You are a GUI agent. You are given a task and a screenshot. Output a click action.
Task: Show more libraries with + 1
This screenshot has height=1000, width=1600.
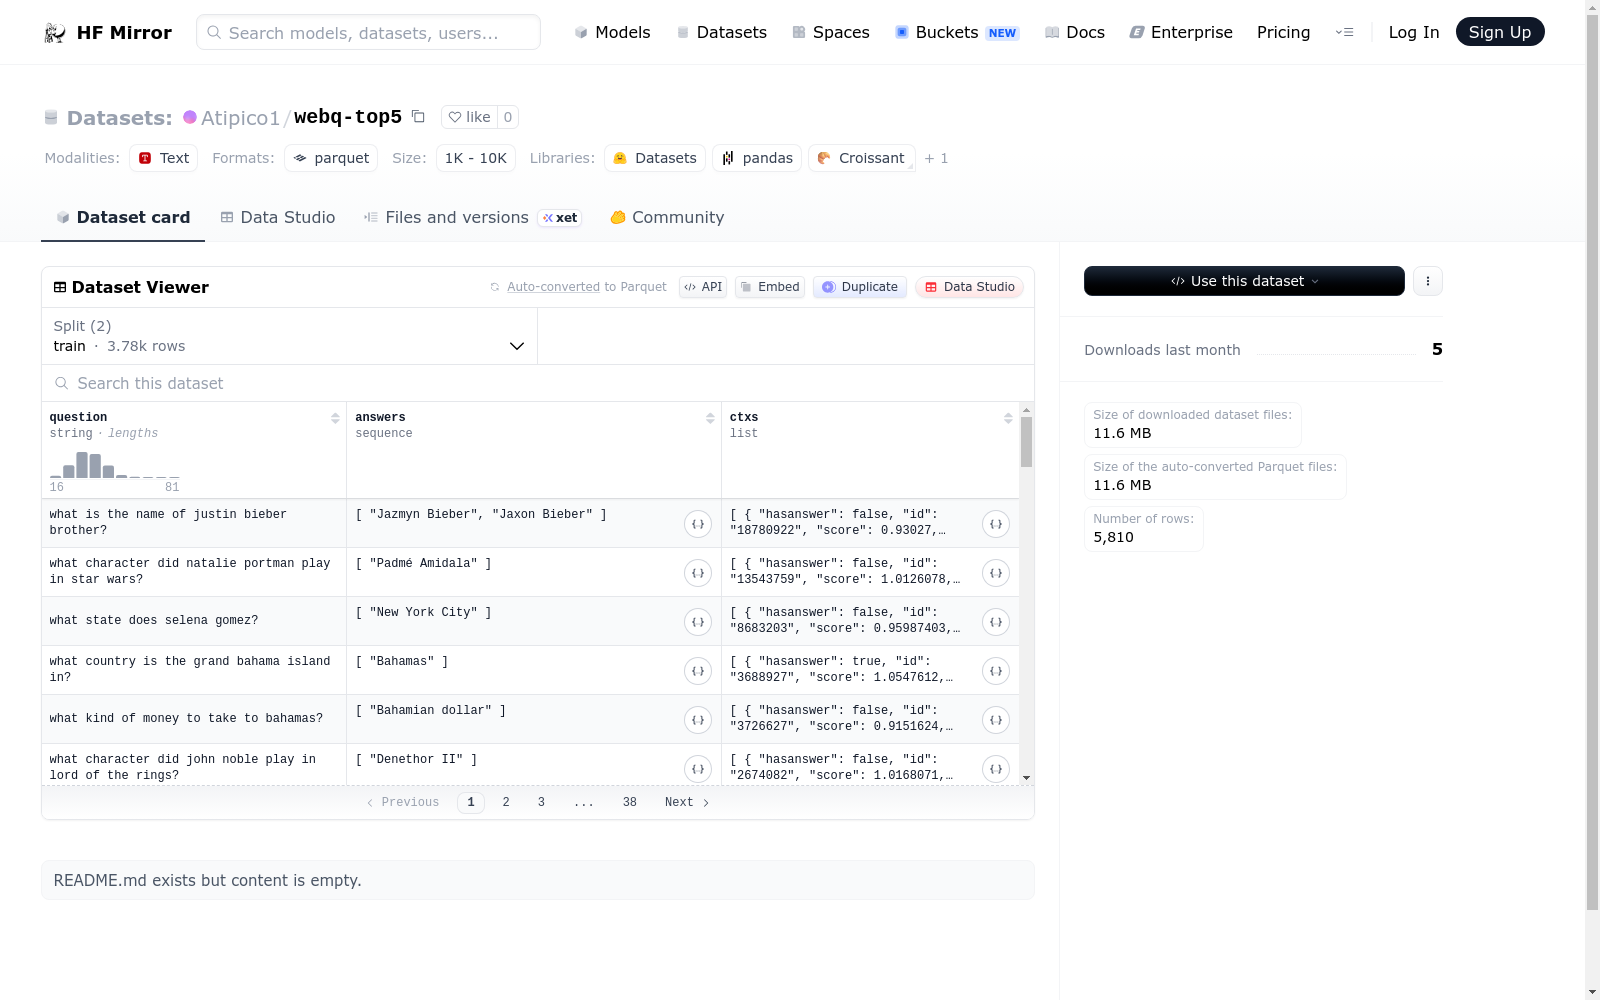coord(936,158)
